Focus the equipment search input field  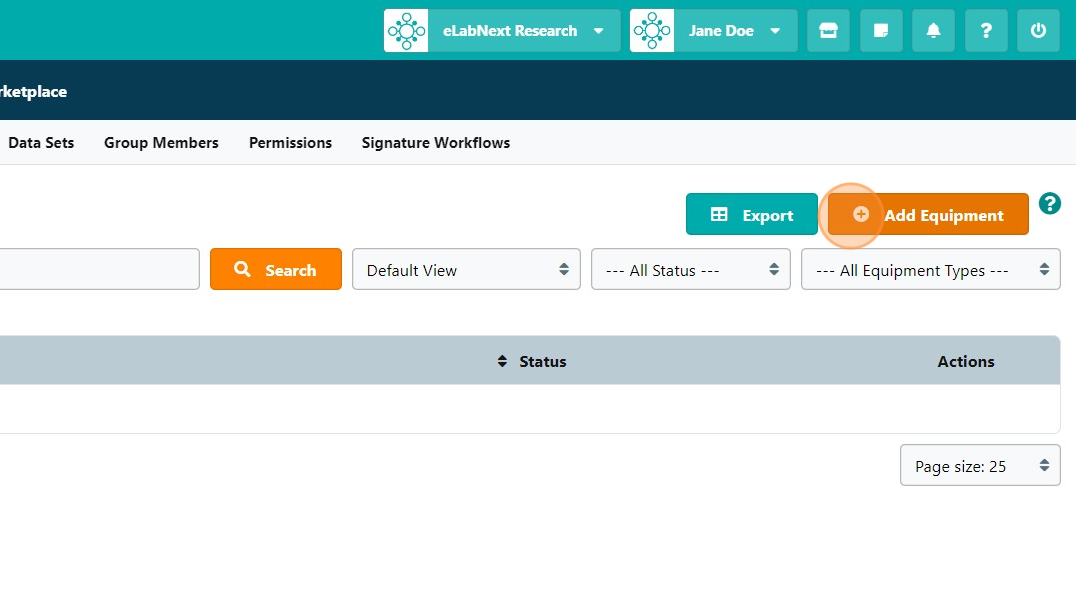point(100,269)
